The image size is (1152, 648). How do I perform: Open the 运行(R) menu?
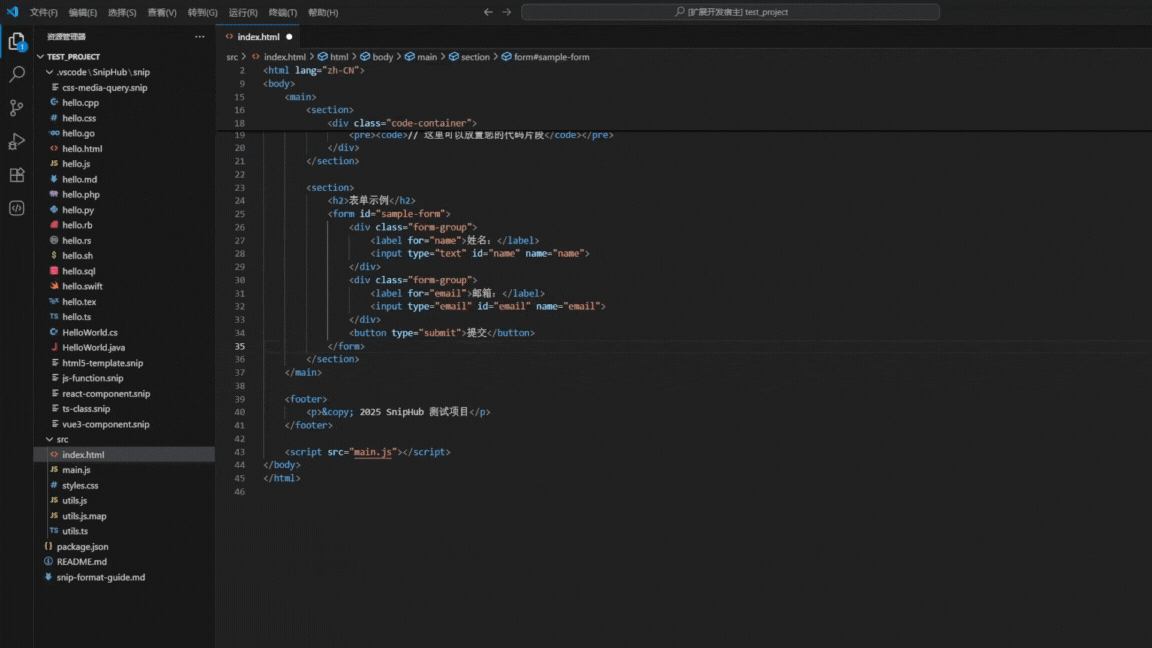242,12
